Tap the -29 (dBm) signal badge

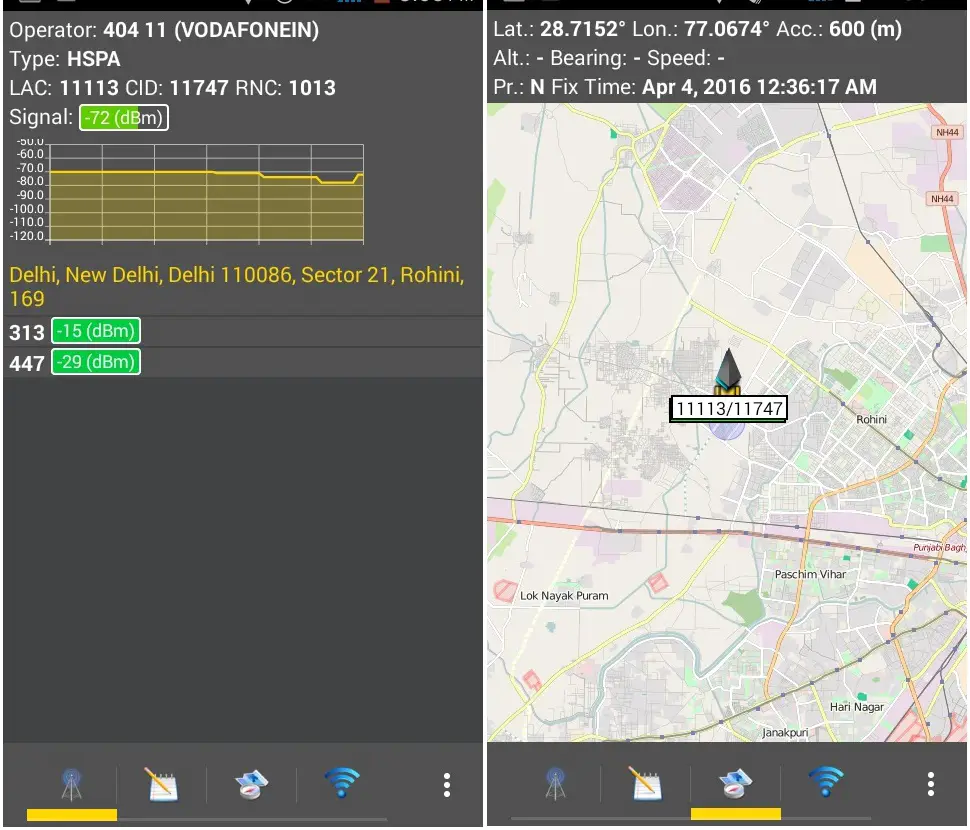[96, 362]
